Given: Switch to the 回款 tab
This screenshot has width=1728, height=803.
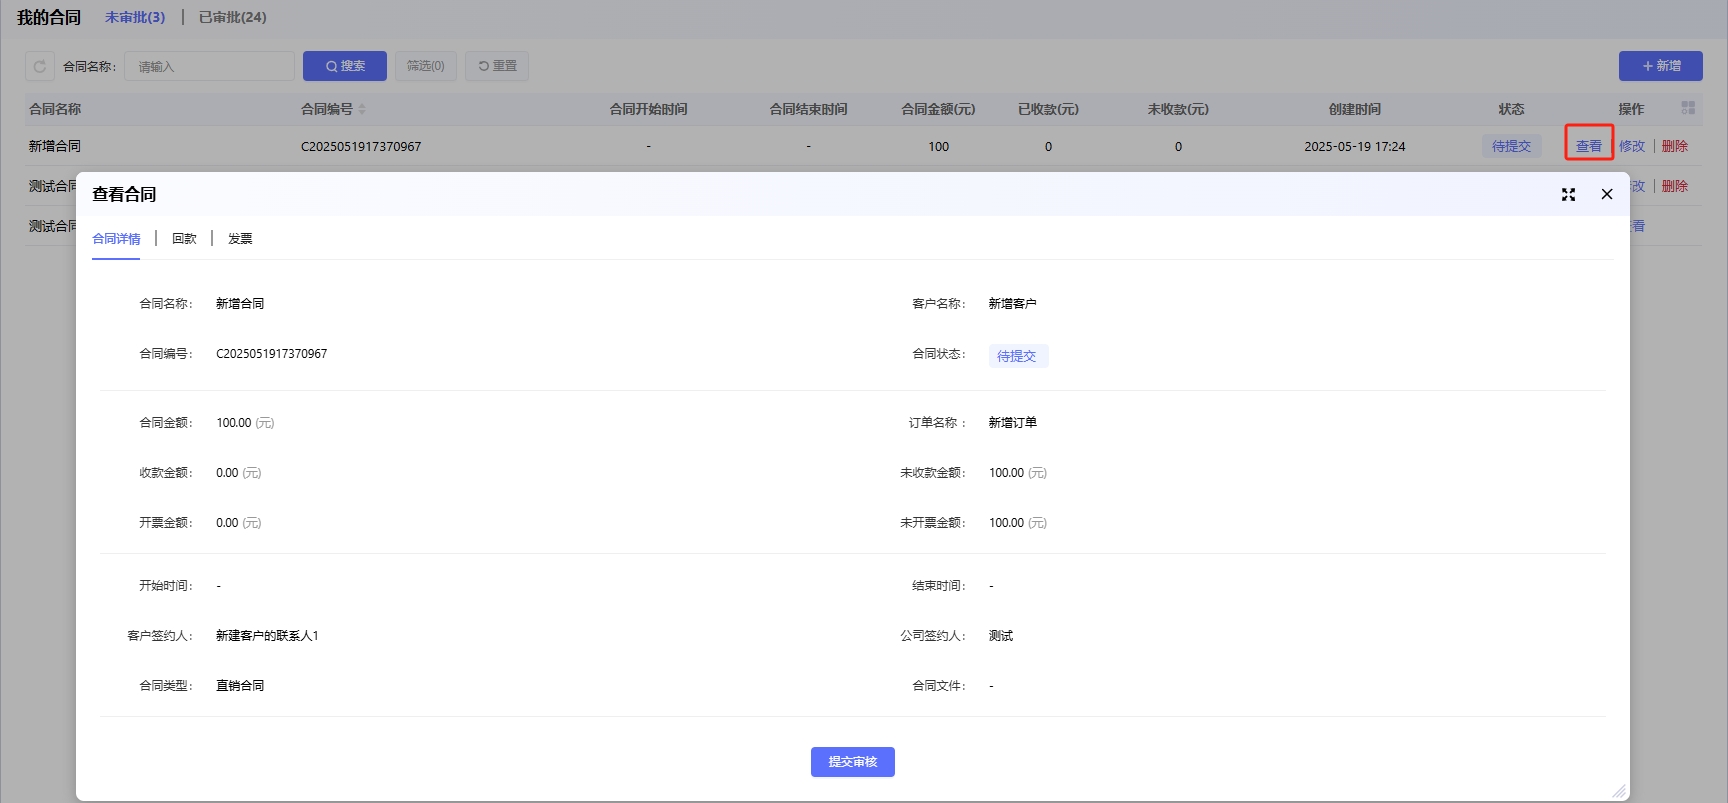Looking at the screenshot, I should [184, 239].
